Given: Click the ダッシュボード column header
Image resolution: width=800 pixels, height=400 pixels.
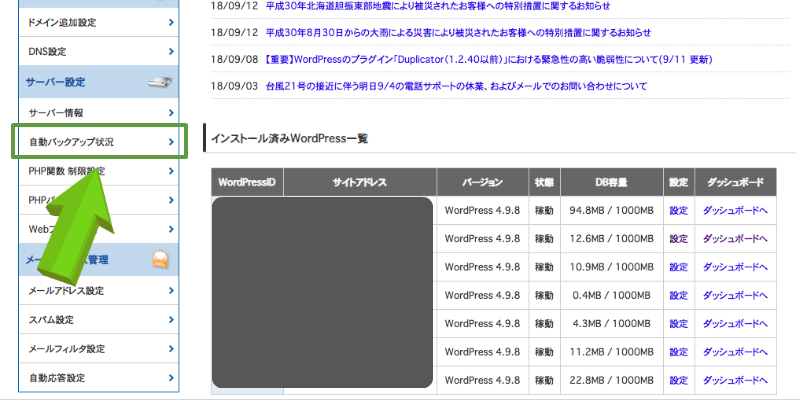Looking at the screenshot, I should point(735,182).
